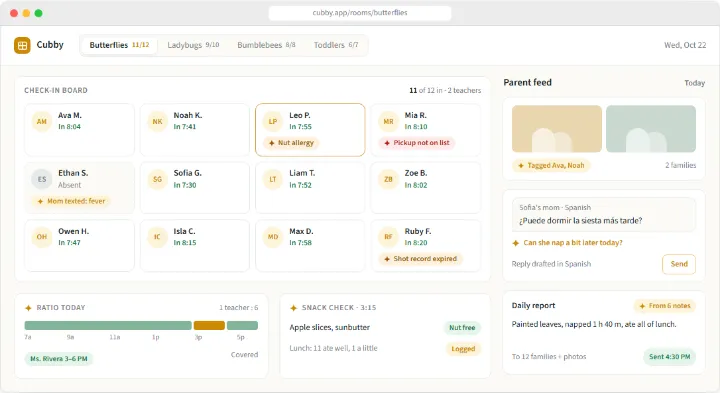The width and height of the screenshot is (720, 393).
Task: Click the 2 families text
Action: 681,165
